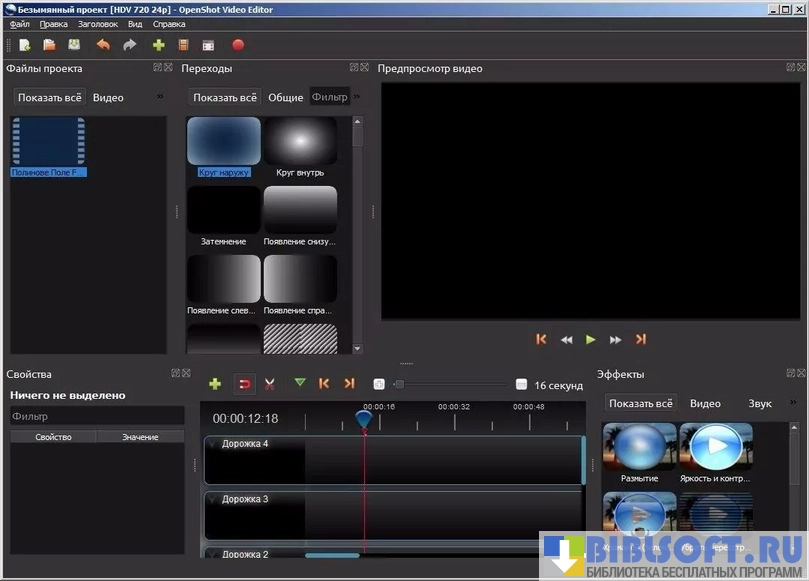Toggle the Фильтр filter in Переходы panel
The height and width of the screenshot is (581, 809).
tap(329, 98)
